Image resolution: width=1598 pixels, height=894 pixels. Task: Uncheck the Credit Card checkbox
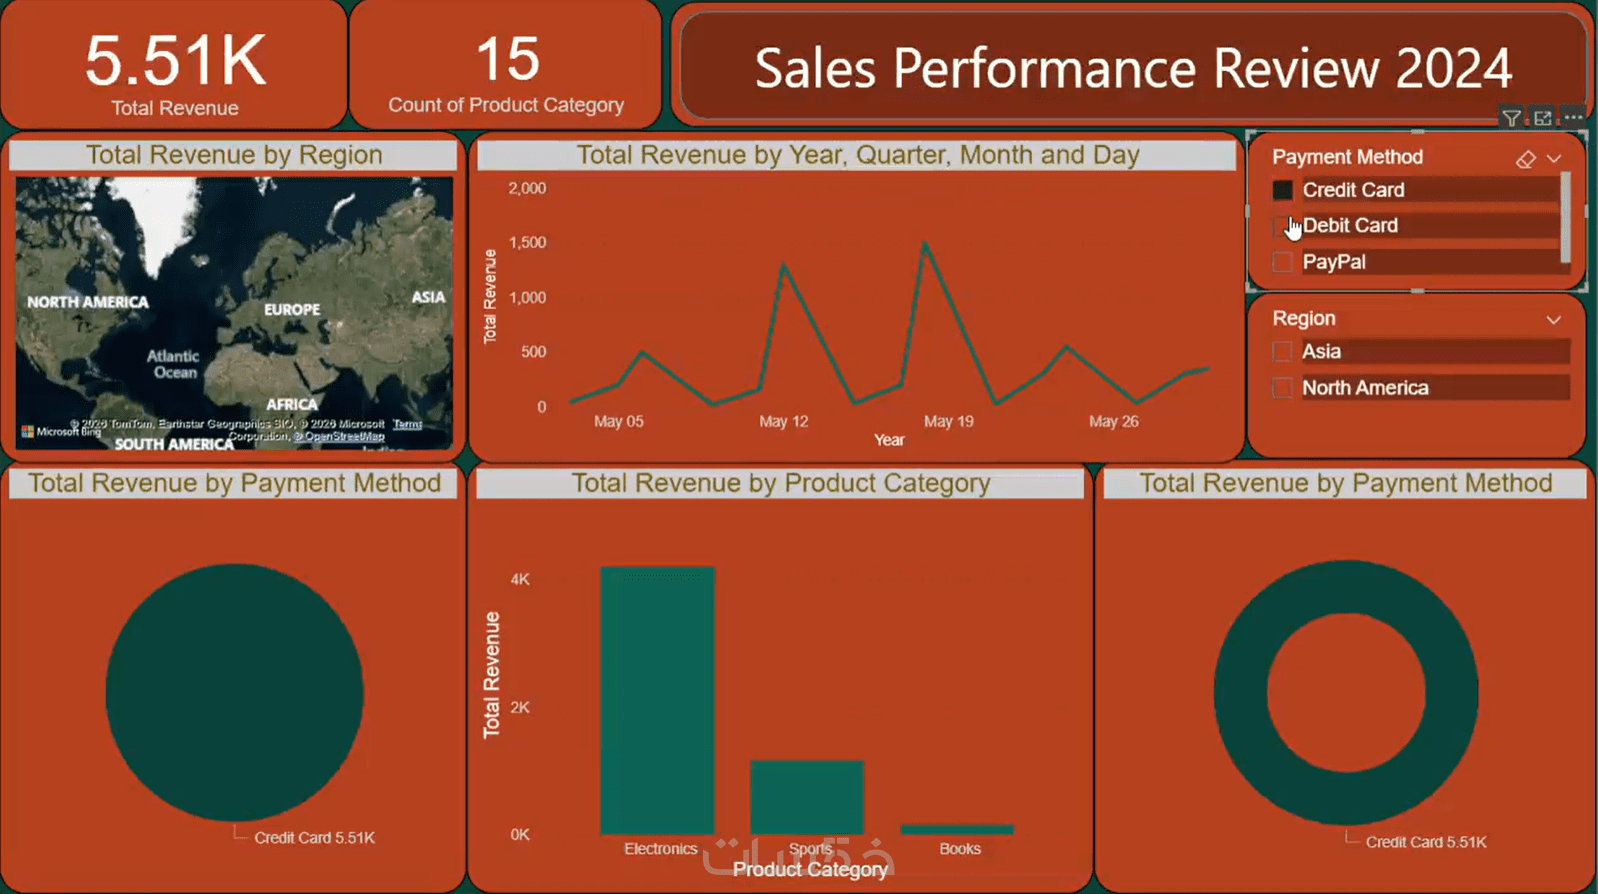[x=1282, y=190]
